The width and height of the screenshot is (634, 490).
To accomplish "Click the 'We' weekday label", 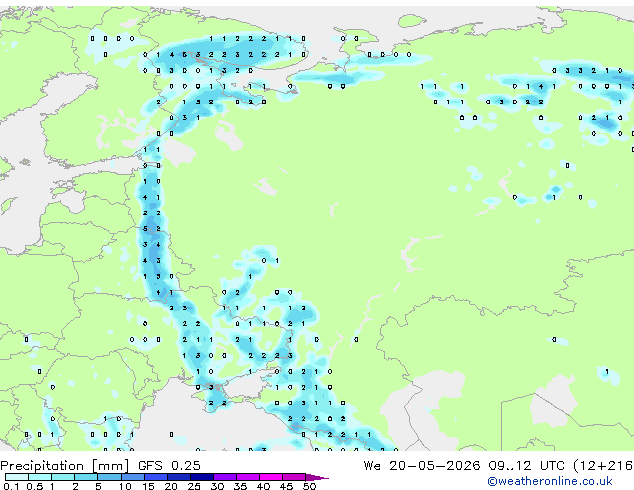I will pyautogui.click(x=372, y=466).
